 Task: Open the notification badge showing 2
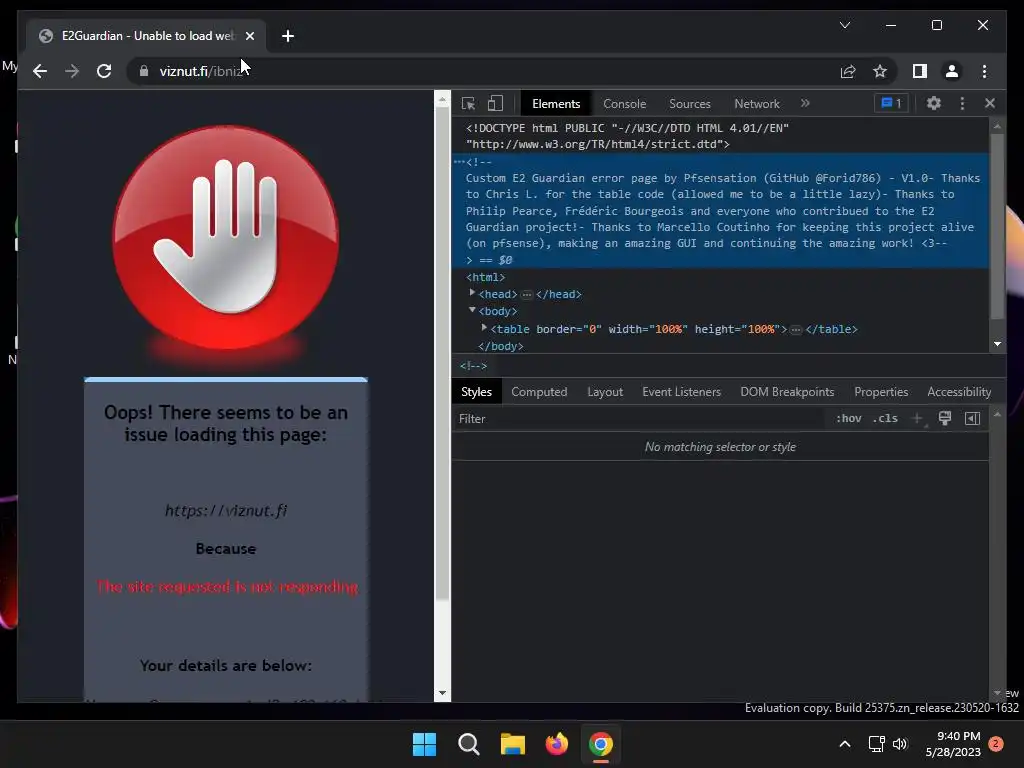(x=996, y=744)
